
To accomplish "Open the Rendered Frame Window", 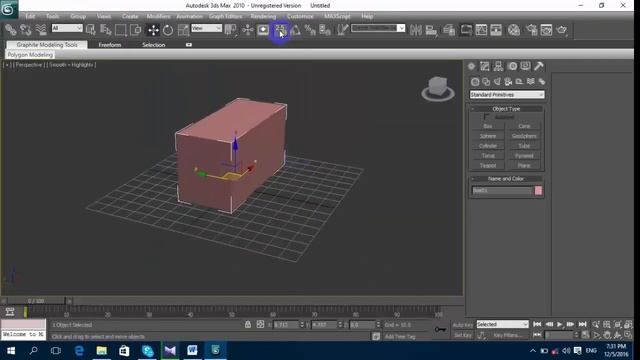I will pos(547,30).
